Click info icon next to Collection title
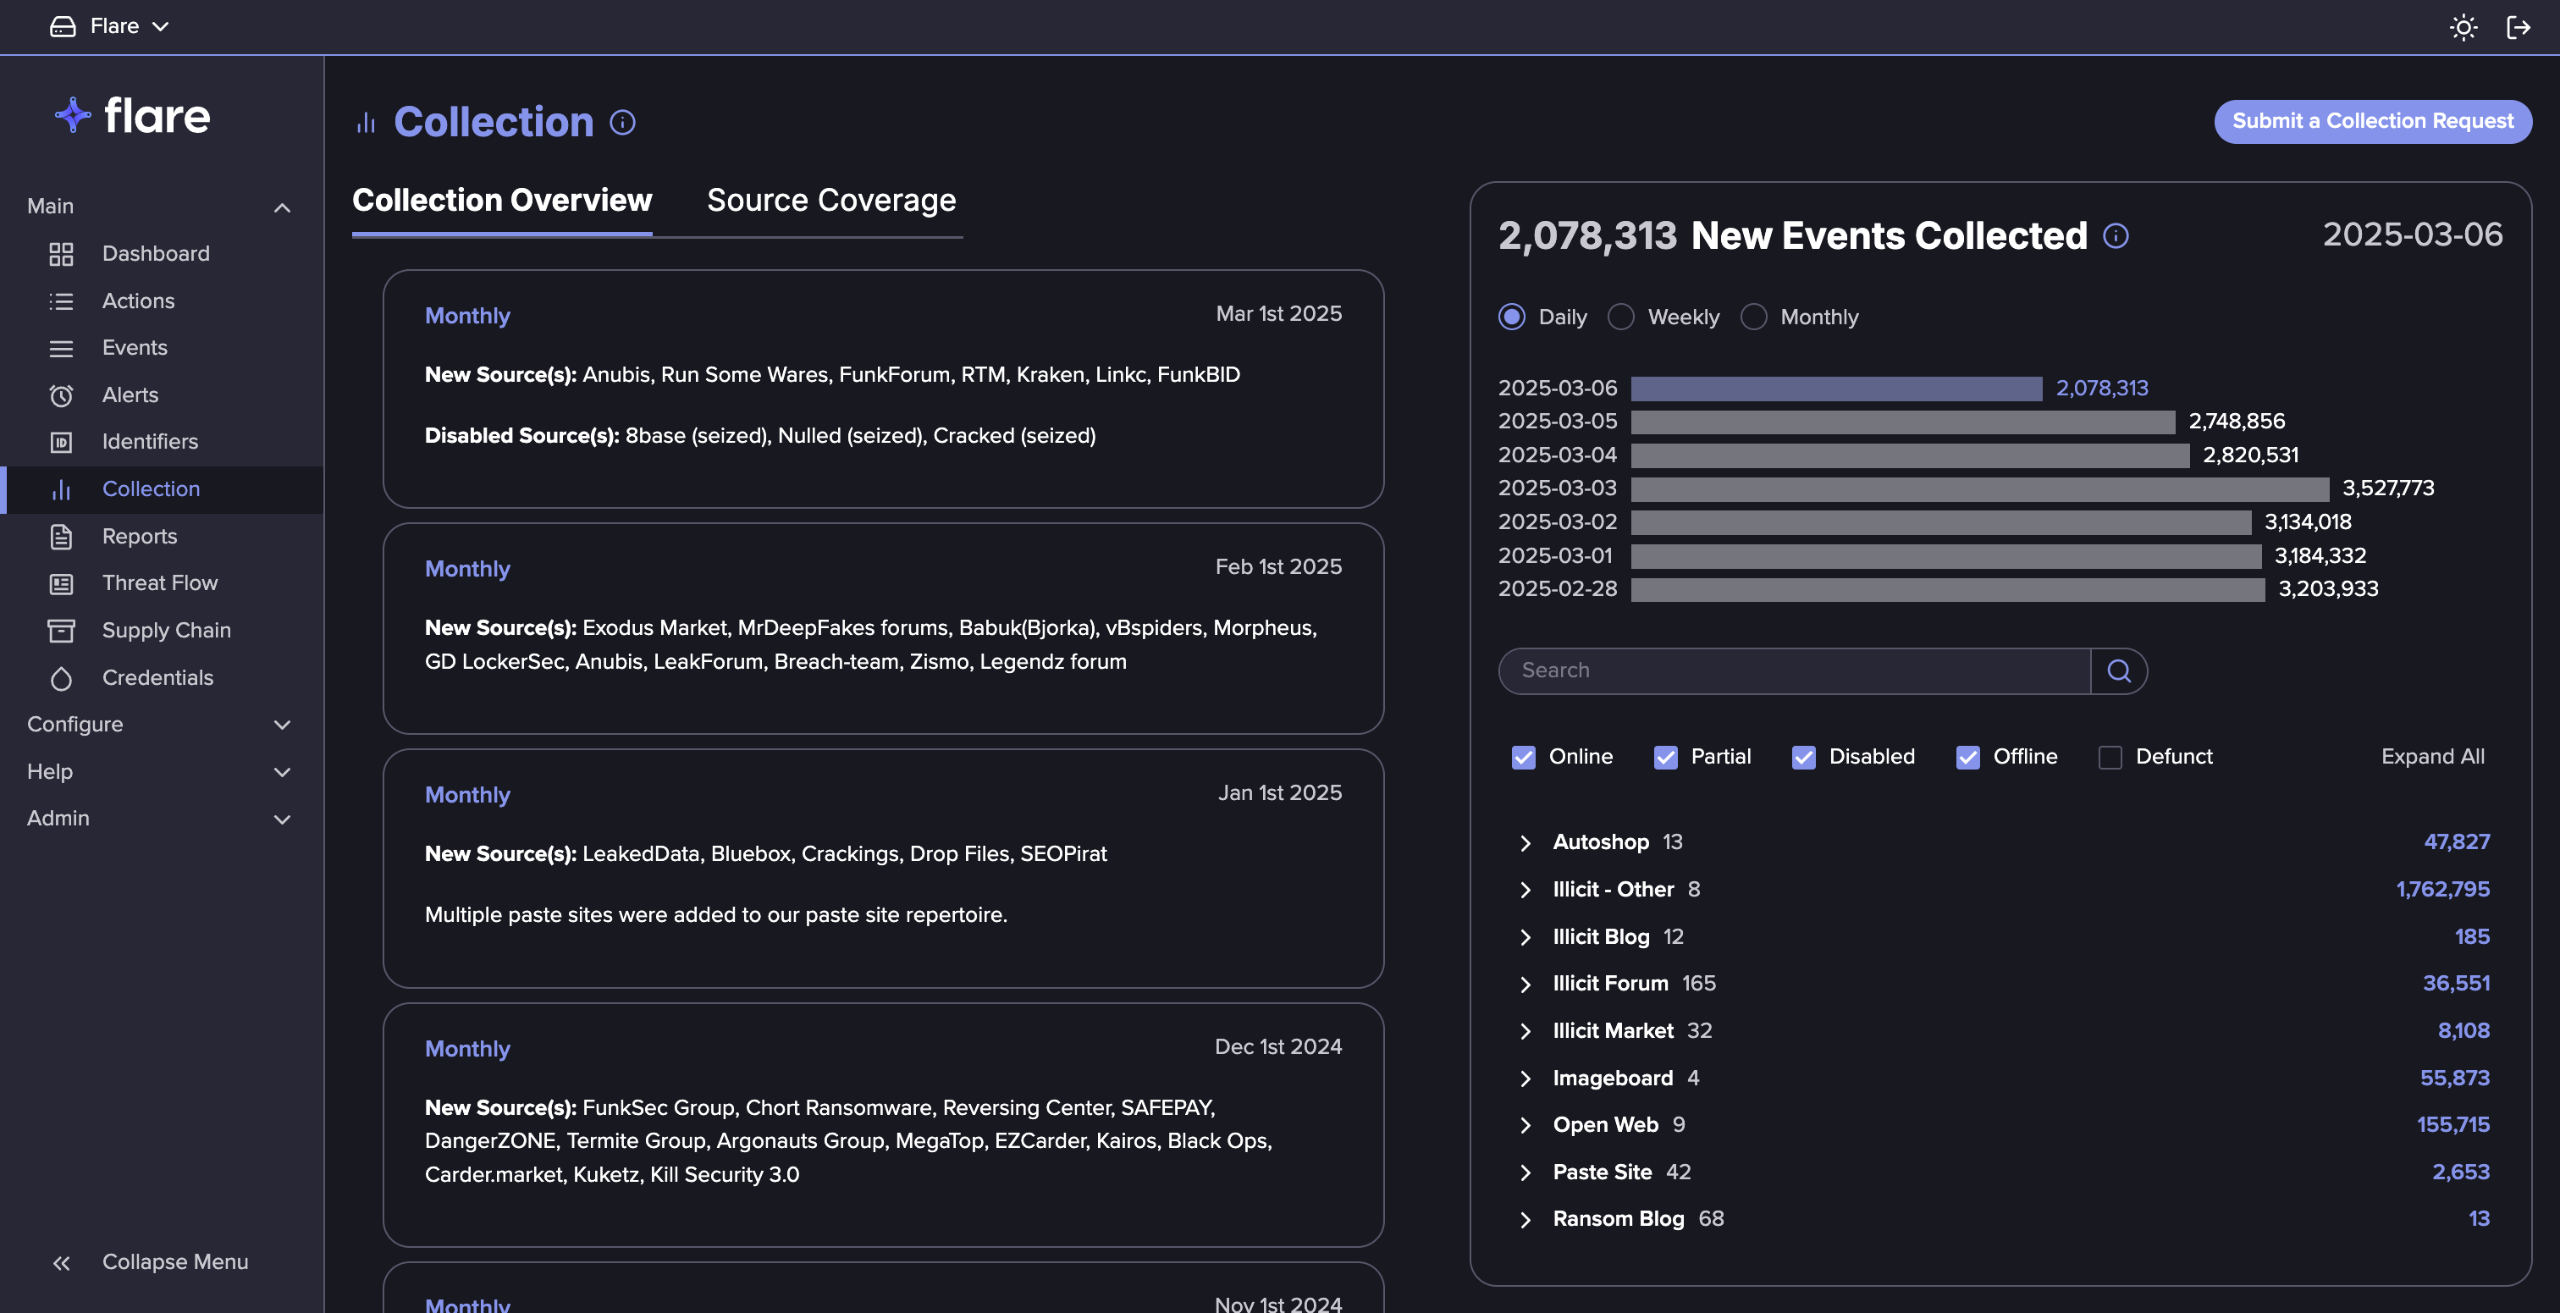The height and width of the screenshot is (1313, 2560). (622, 122)
